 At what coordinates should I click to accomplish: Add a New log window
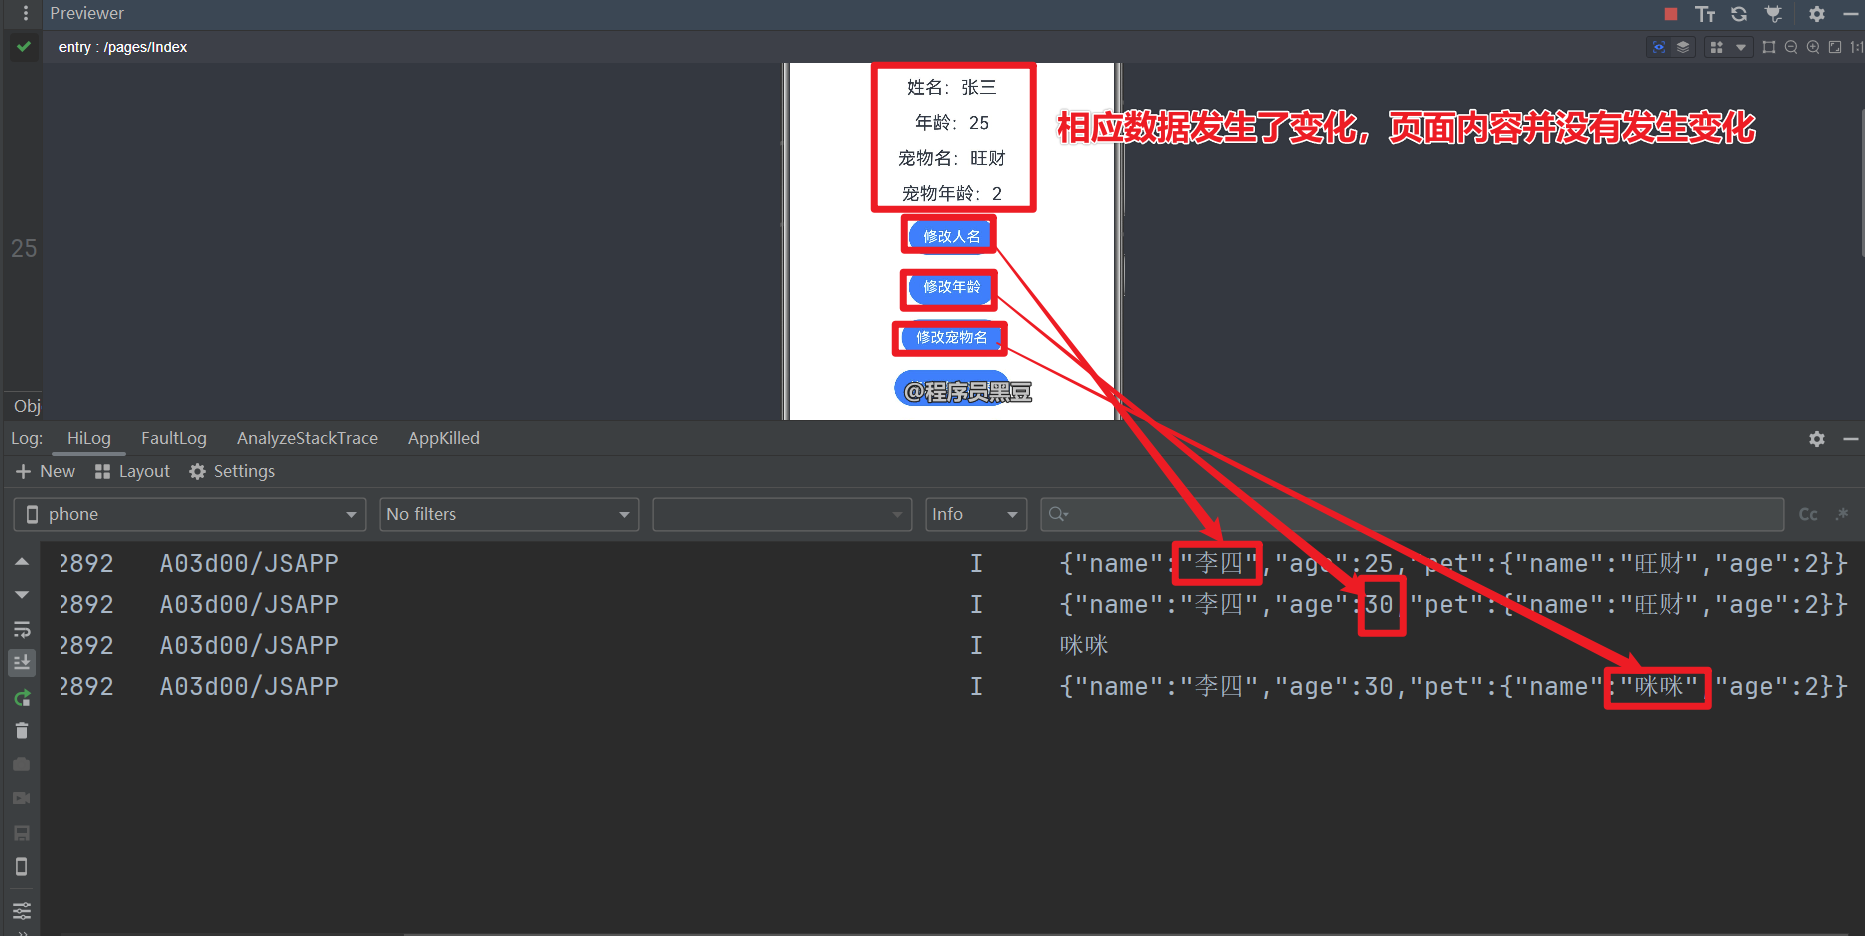point(46,471)
